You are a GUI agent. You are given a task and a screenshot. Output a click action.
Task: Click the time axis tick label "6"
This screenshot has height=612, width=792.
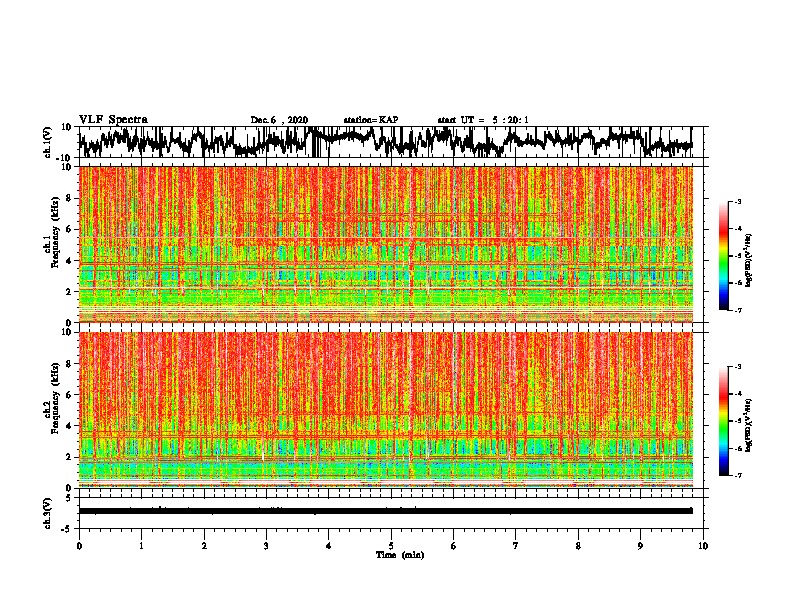tap(454, 546)
